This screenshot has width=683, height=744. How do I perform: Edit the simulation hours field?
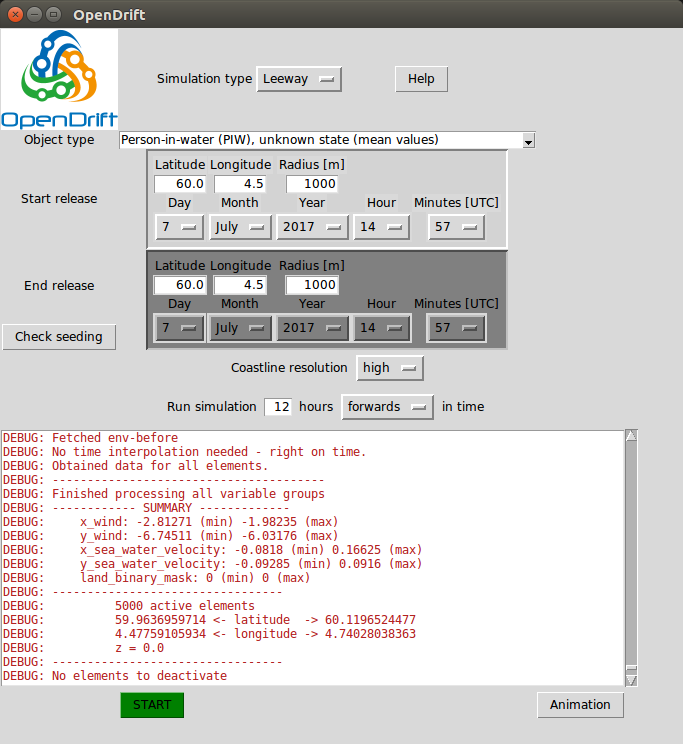pyautogui.click(x=278, y=407)
